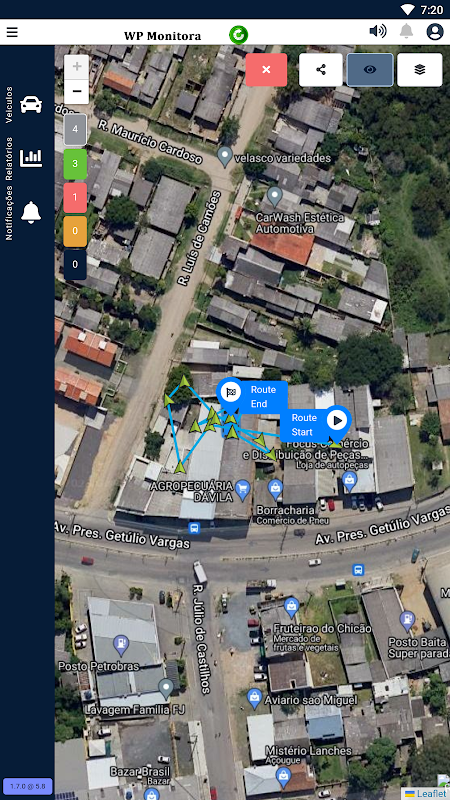Open notifications bell in top bar
The height and width of the screenshot is (800, 450).
coord(406,32)
